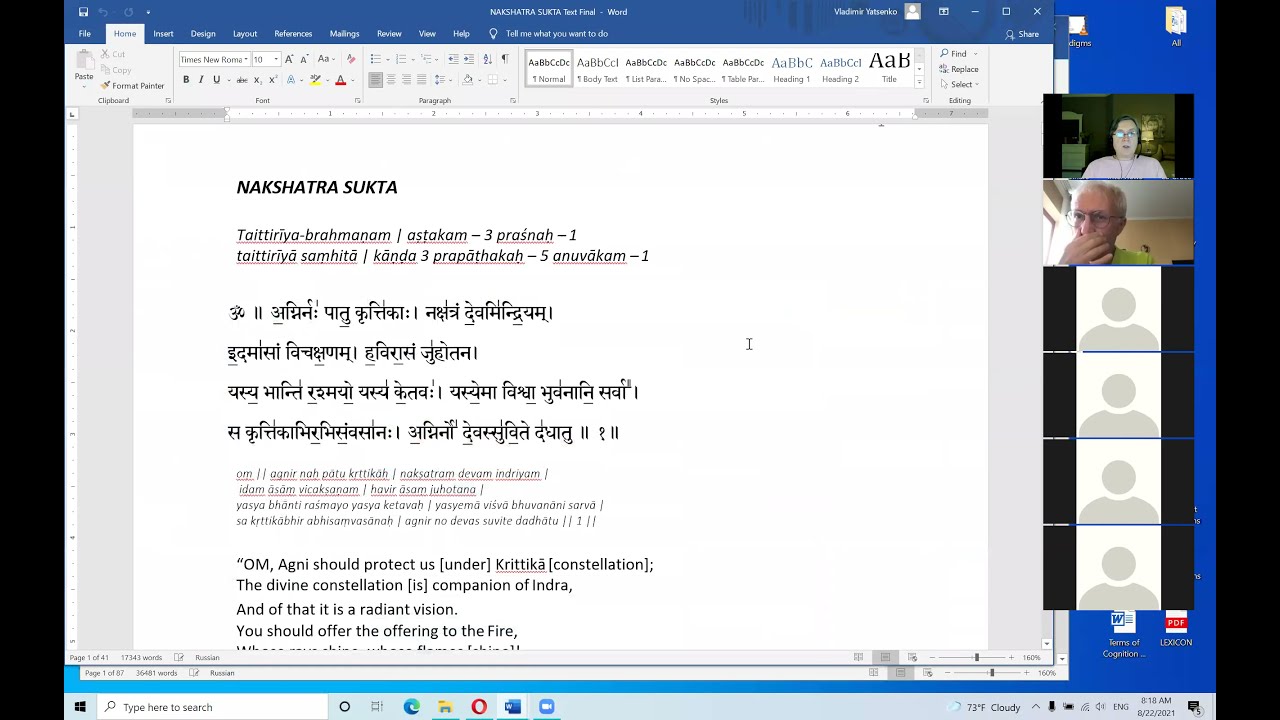The image size is (1280, 720).
Task: Click the text highlight color swatch
Action: pos(316,80)
